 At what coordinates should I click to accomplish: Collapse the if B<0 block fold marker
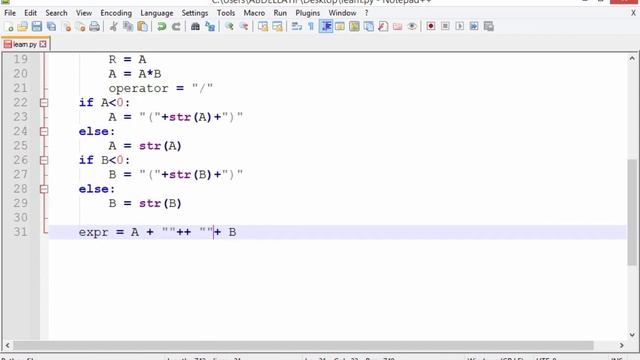coord(44,160)
